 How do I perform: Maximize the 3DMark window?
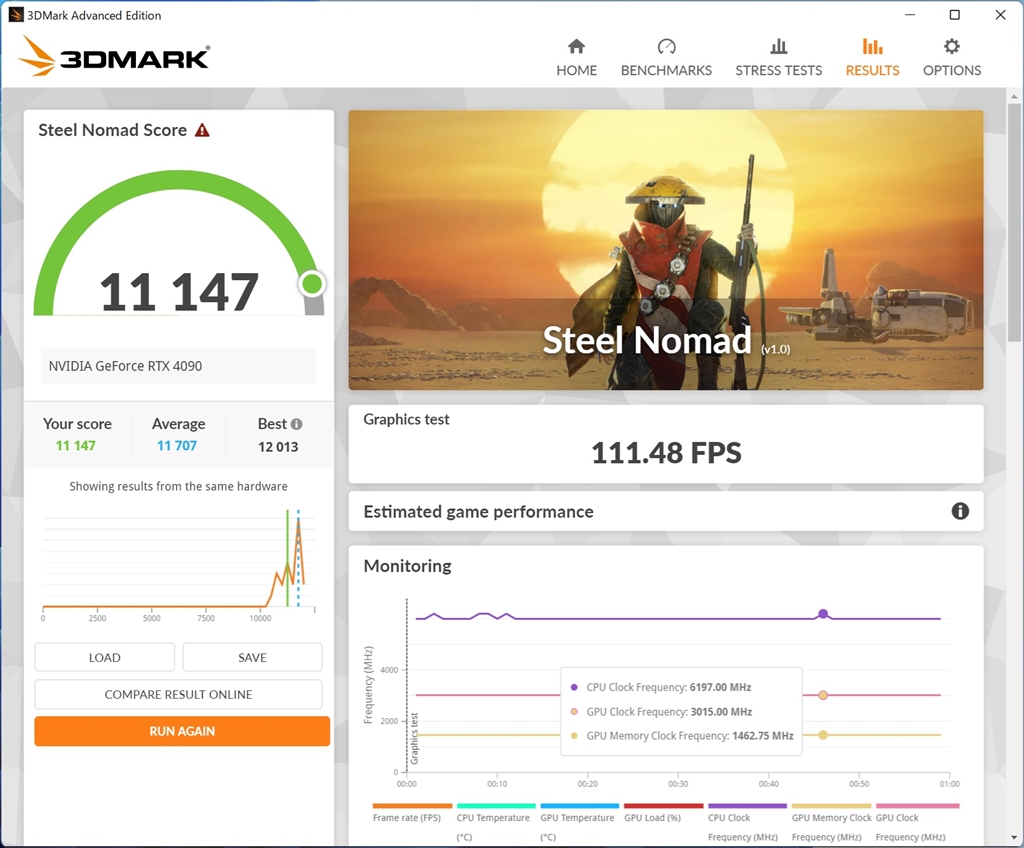point(955,14)
